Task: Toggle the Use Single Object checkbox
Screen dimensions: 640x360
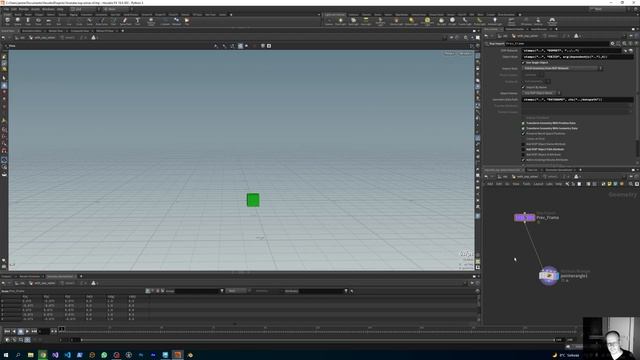Action: point(523,62)
